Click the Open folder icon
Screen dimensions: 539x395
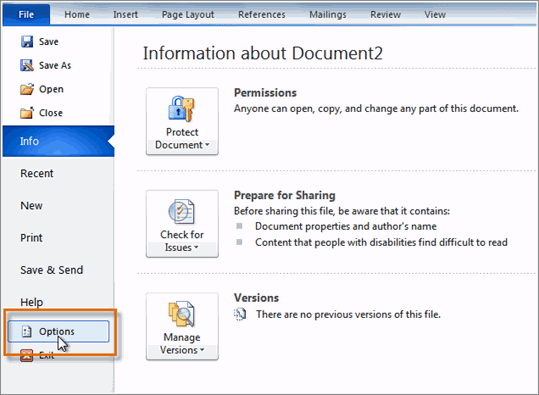pyautogui.click(x=27, y=89)
